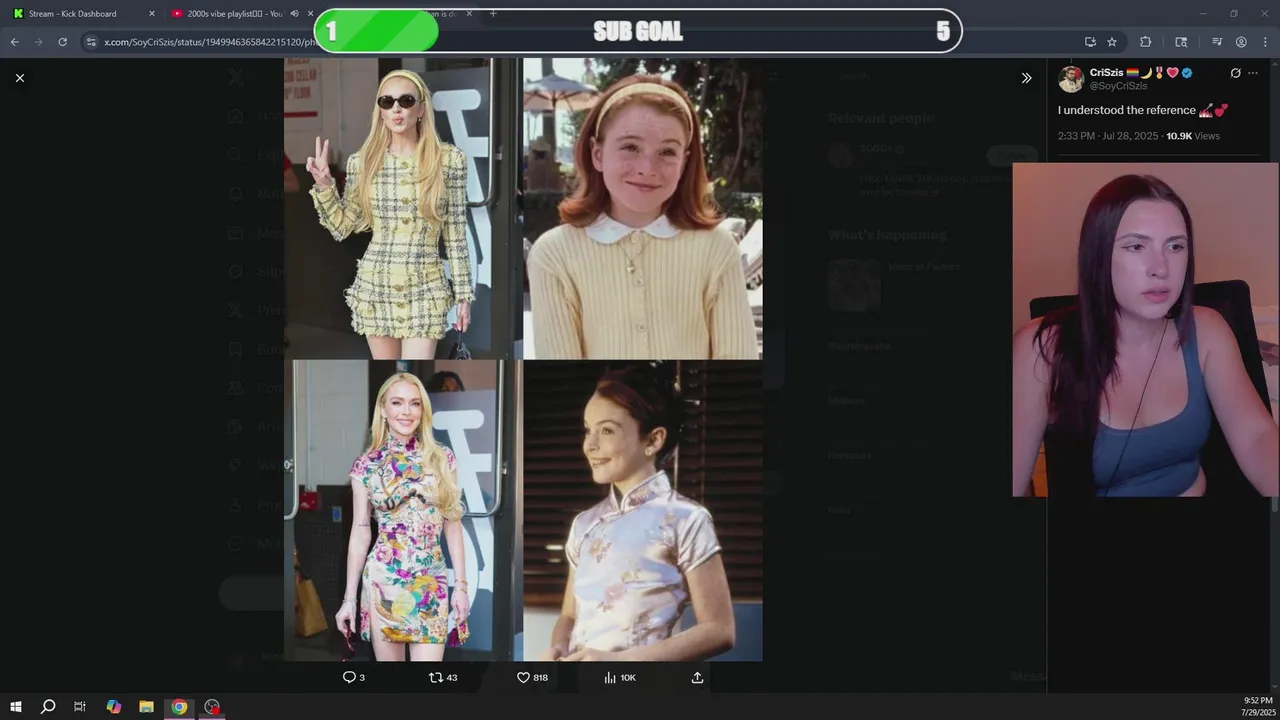Click the 10.9K Views text
The height and width of the screenshot is (720, 1280).
(1193, 136)
